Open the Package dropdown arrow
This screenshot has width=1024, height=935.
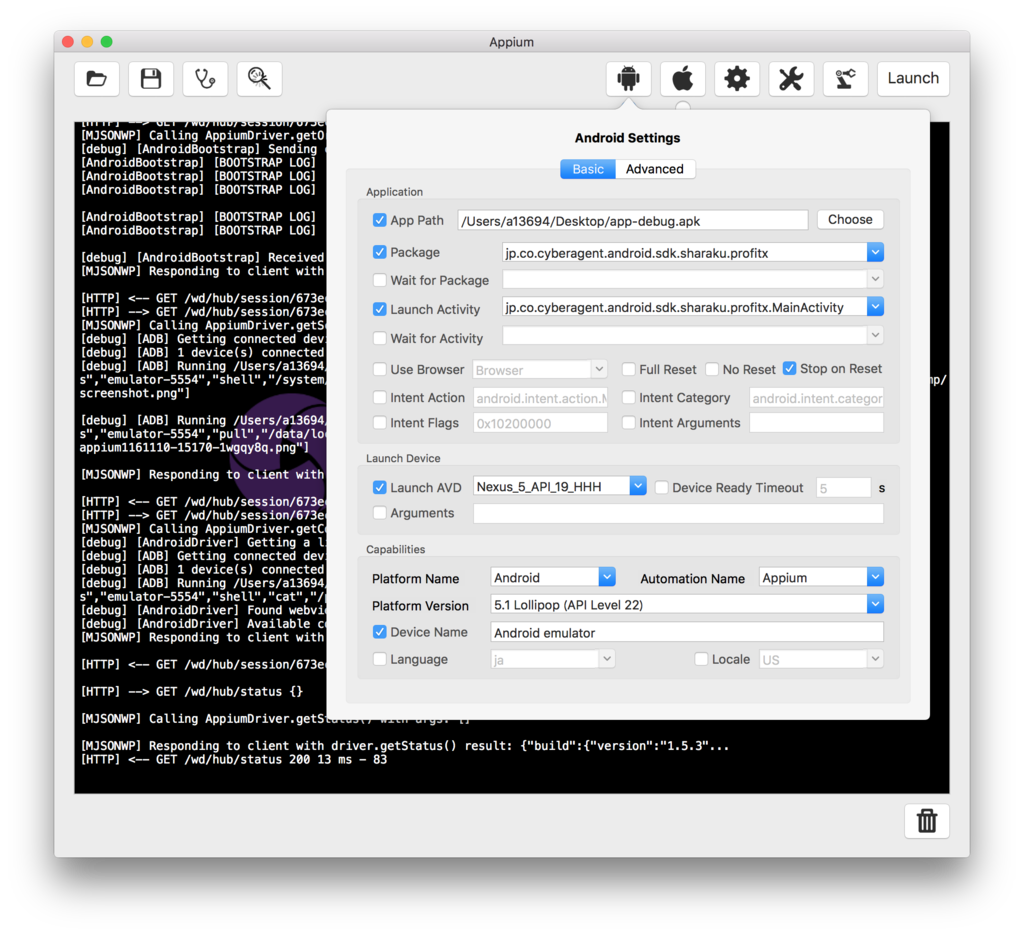875,252
